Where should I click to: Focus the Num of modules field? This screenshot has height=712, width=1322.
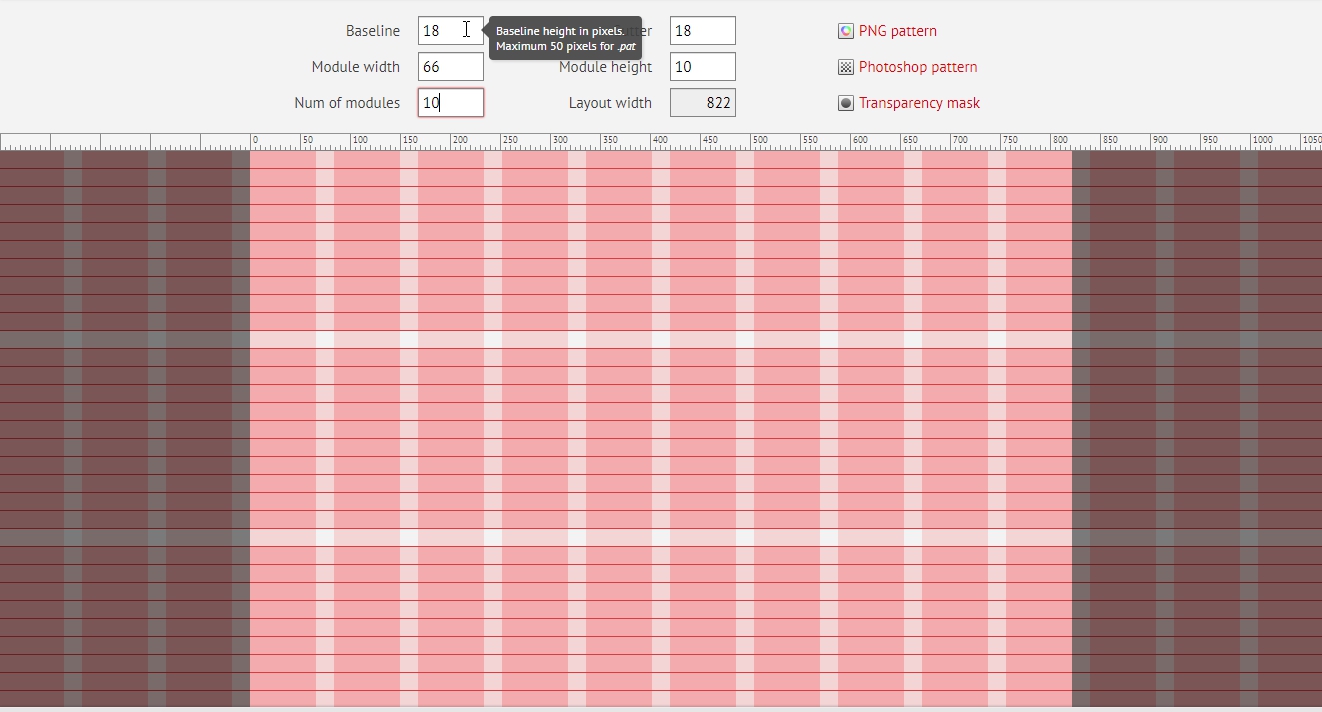[x=450, y=103]
